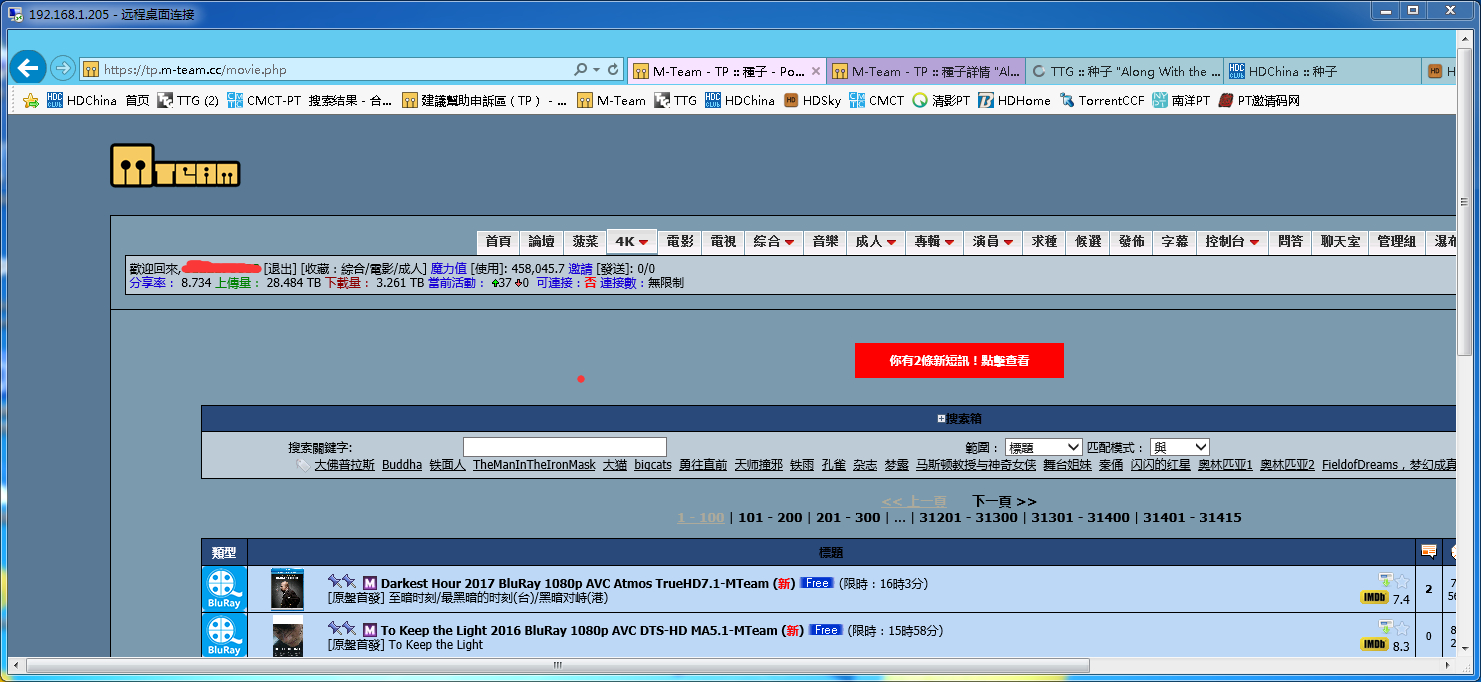The width and height of the screenshot is (1481, 682).
Task: Click the BluRay category icon for To Keep the Light
Action: pos(224,636)
